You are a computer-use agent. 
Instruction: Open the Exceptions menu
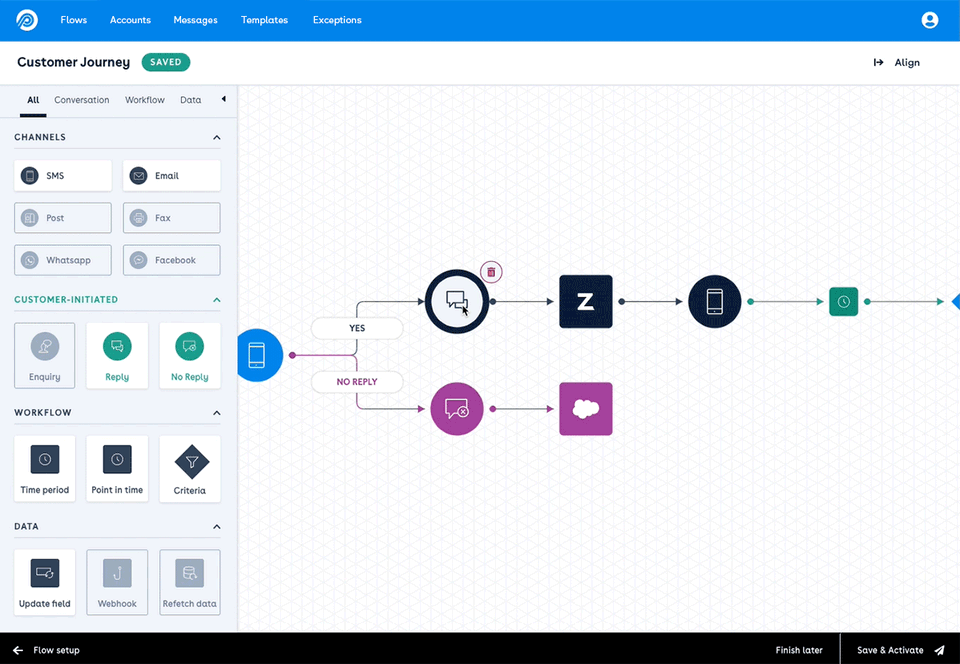(337, 20)
